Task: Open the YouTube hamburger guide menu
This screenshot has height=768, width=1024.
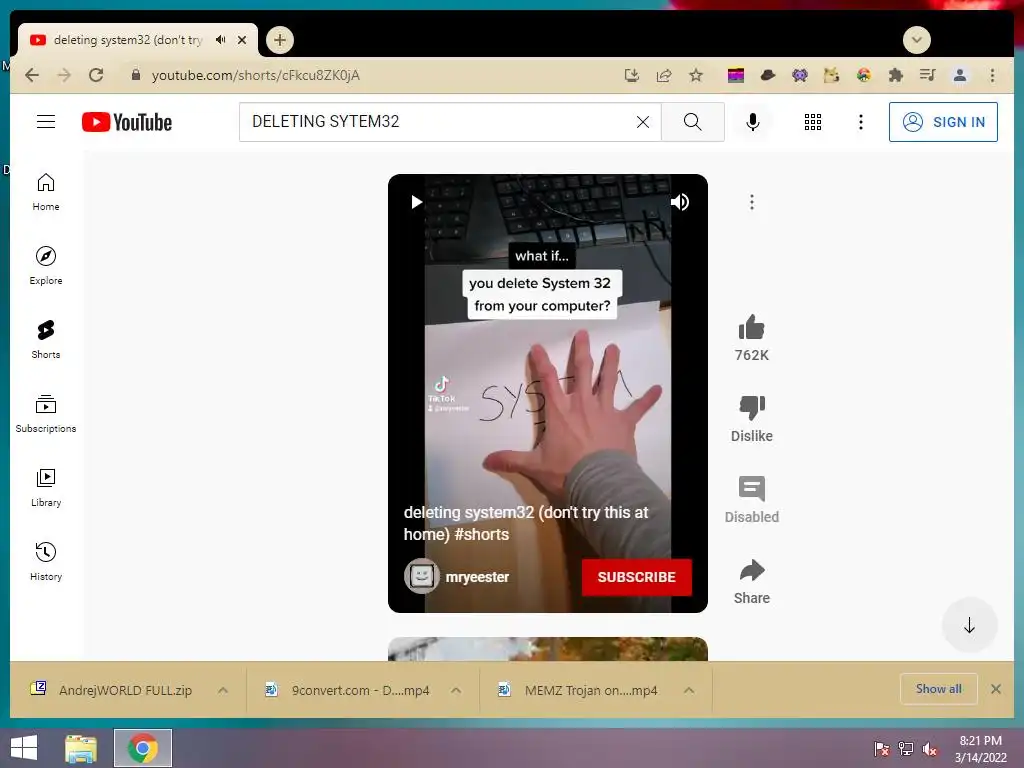Action: tap(46, 121)
